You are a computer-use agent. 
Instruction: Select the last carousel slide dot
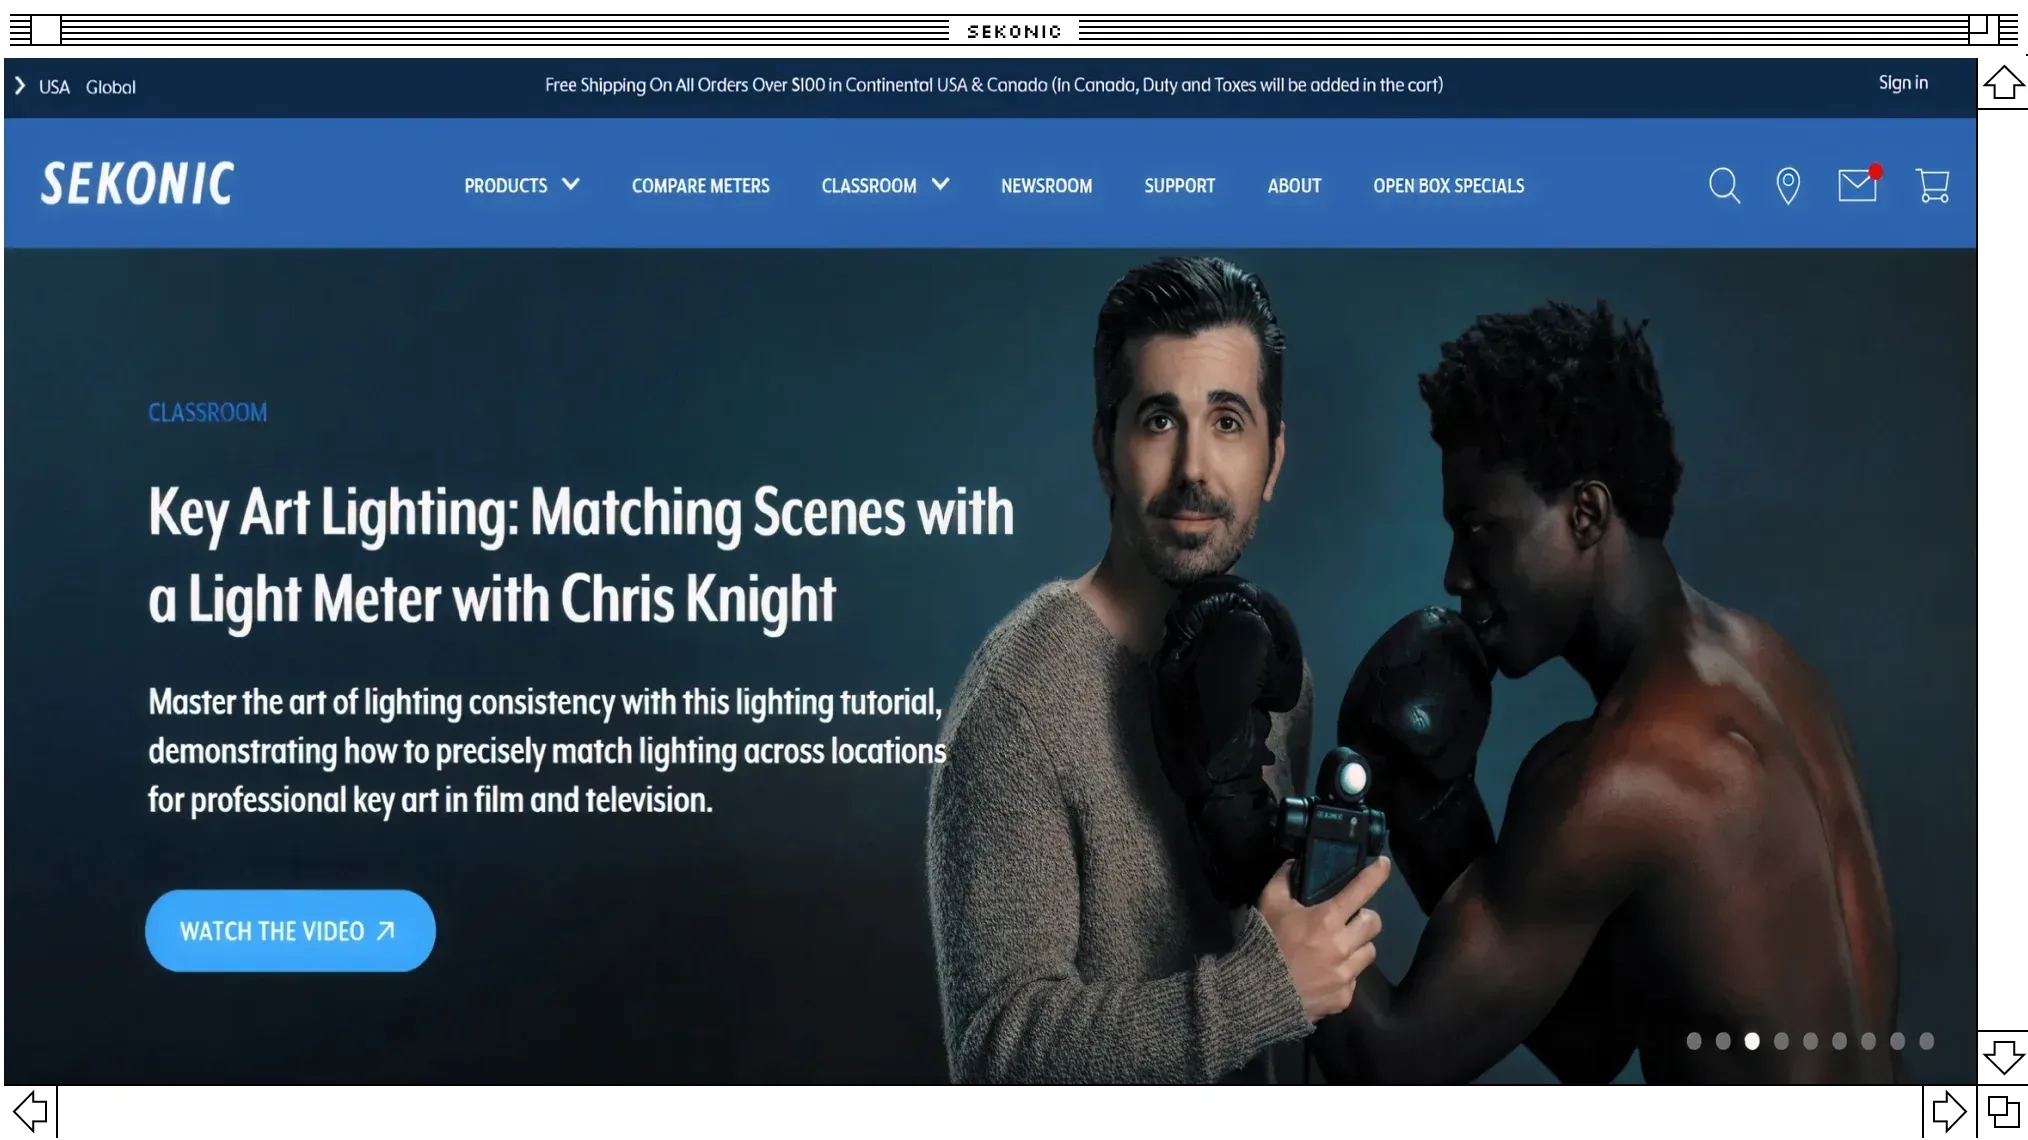1927,1041
